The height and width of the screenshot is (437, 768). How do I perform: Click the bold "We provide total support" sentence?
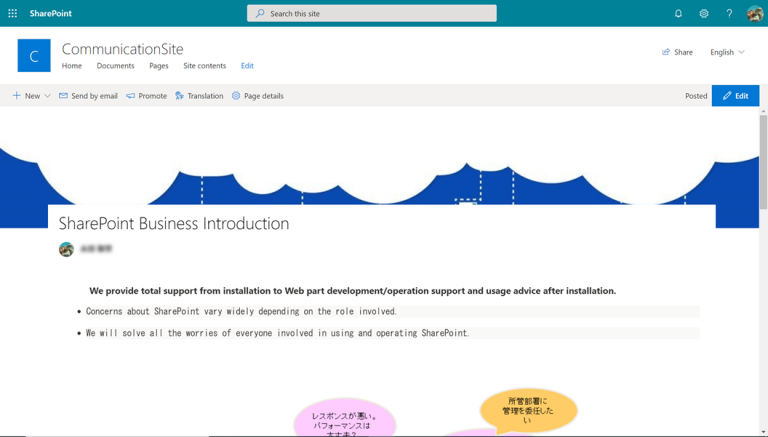[353, 291]
